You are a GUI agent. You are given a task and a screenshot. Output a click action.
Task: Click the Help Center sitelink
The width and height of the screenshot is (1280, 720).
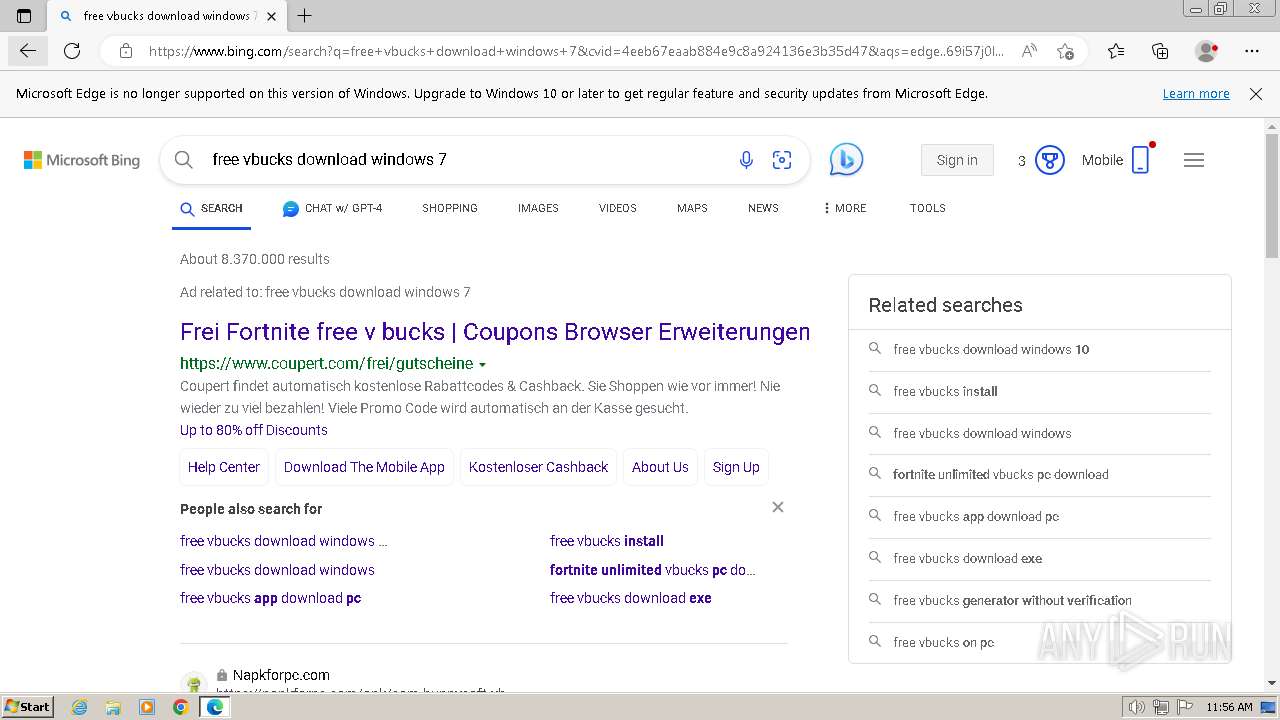224,467
